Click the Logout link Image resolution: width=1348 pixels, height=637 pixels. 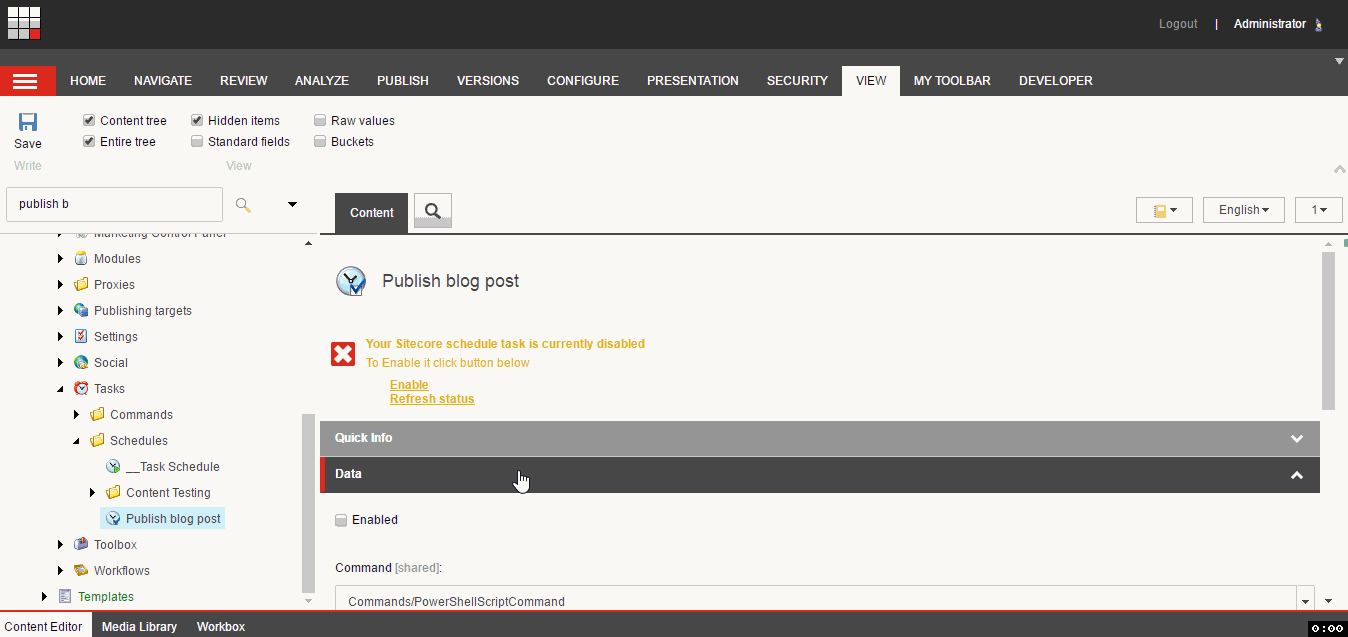coord(1178,24)
